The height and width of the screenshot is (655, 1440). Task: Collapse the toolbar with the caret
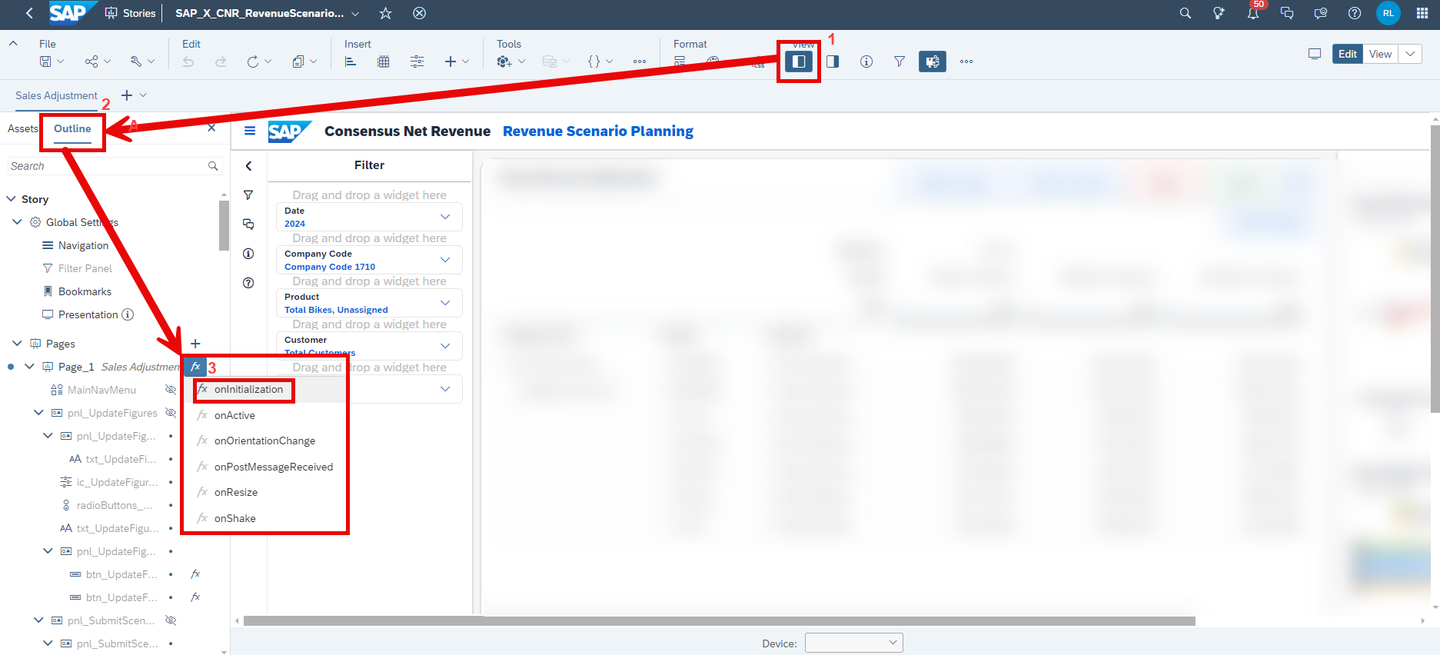14,44
